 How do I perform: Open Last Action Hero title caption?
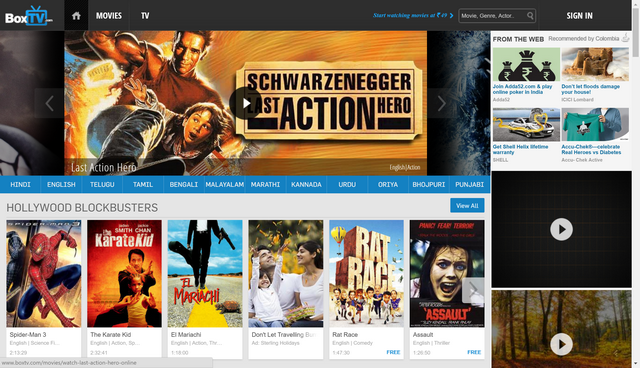point(104,168)
